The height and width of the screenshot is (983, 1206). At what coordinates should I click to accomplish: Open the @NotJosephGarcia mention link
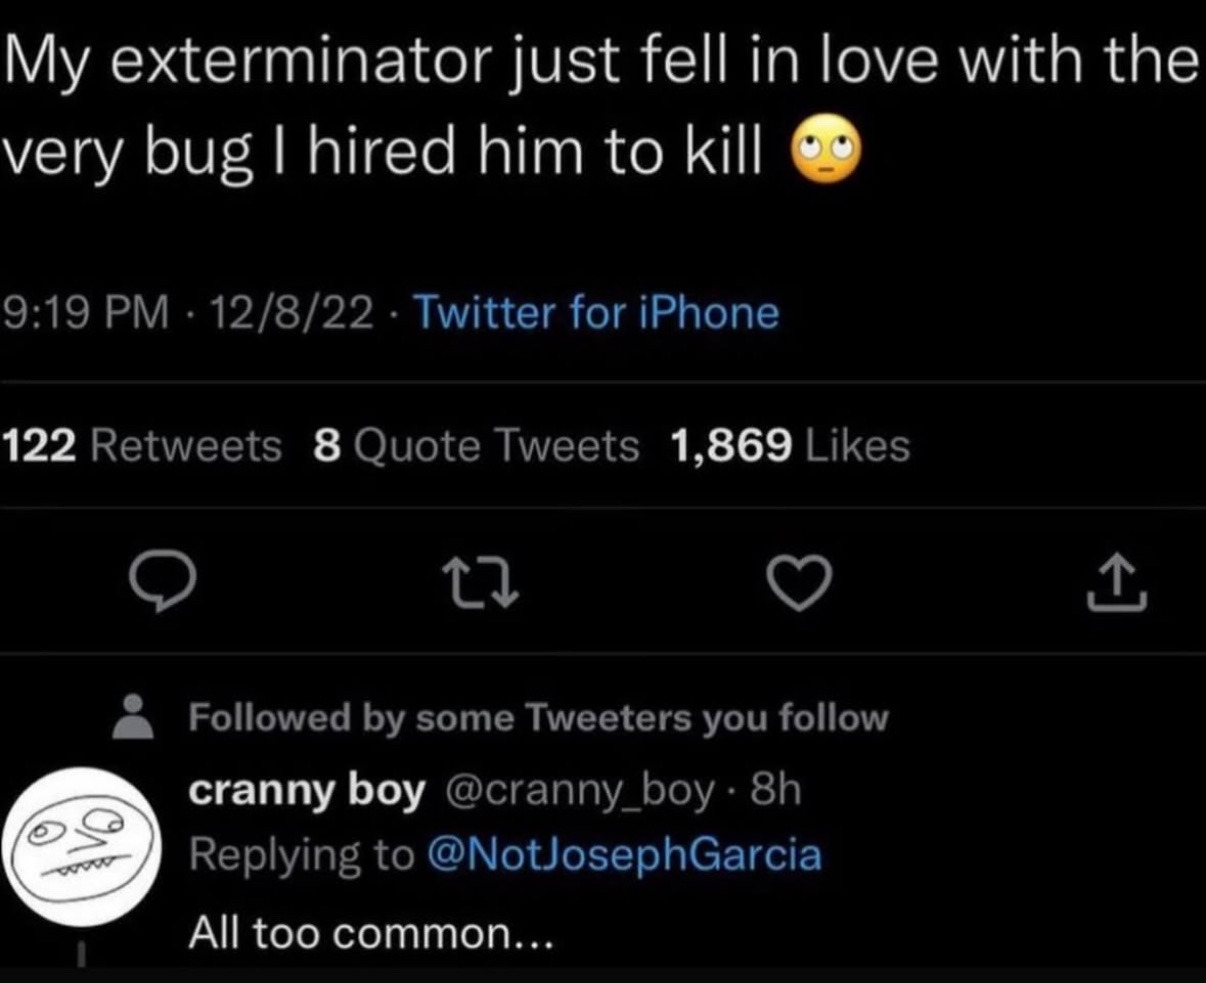(x=624, y=855)
